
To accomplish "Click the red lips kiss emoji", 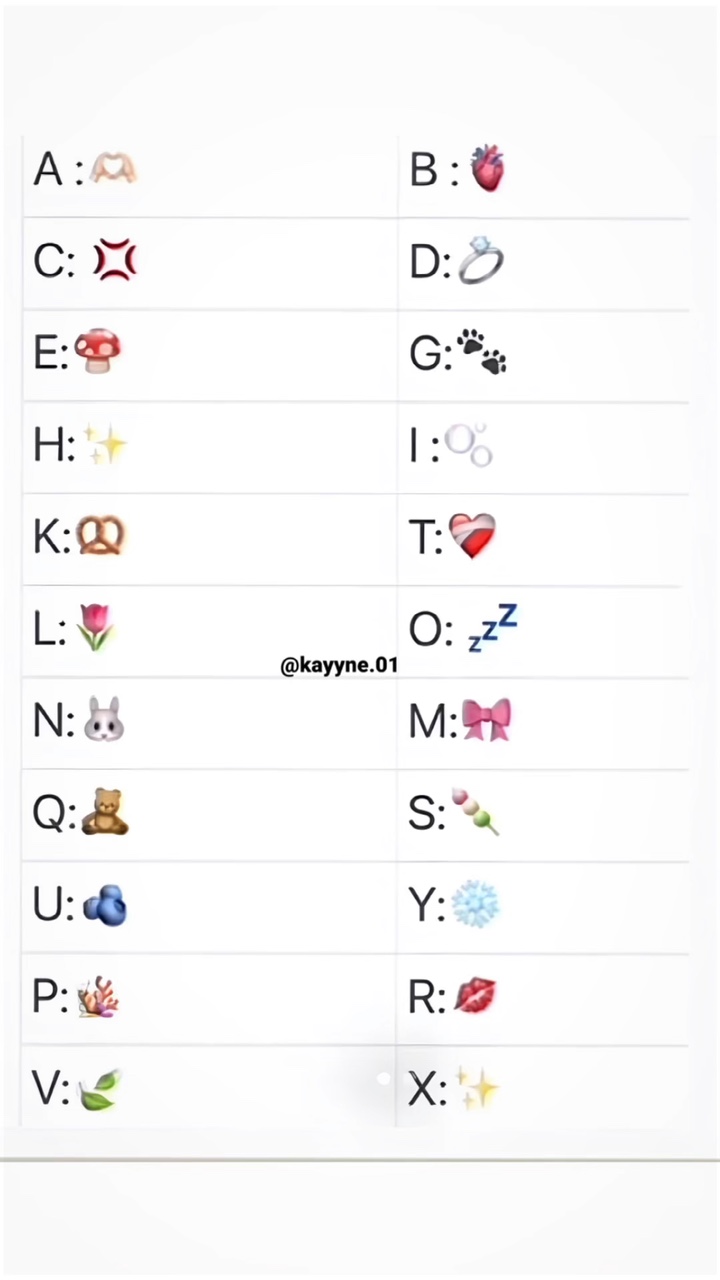I will (475, 996).
